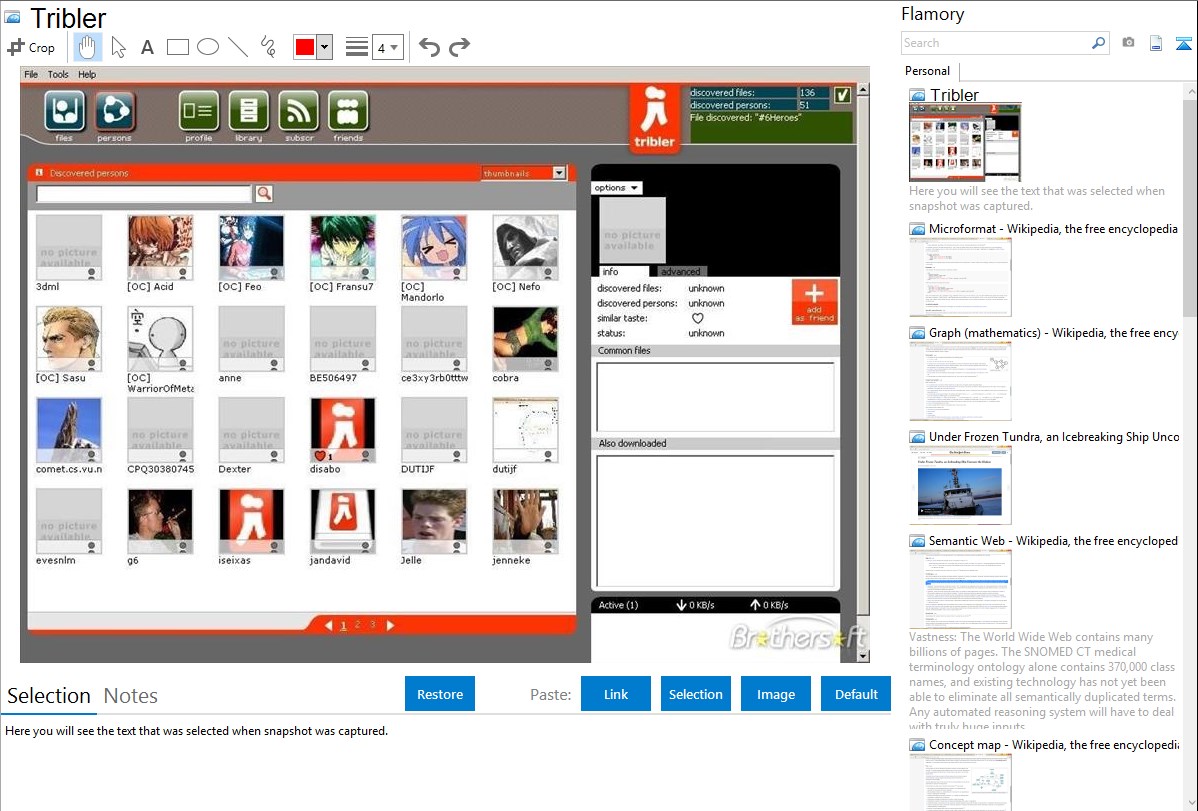Paste as Link button
The width and height of the screenshot is (1198, 811).
coord(616,694)
